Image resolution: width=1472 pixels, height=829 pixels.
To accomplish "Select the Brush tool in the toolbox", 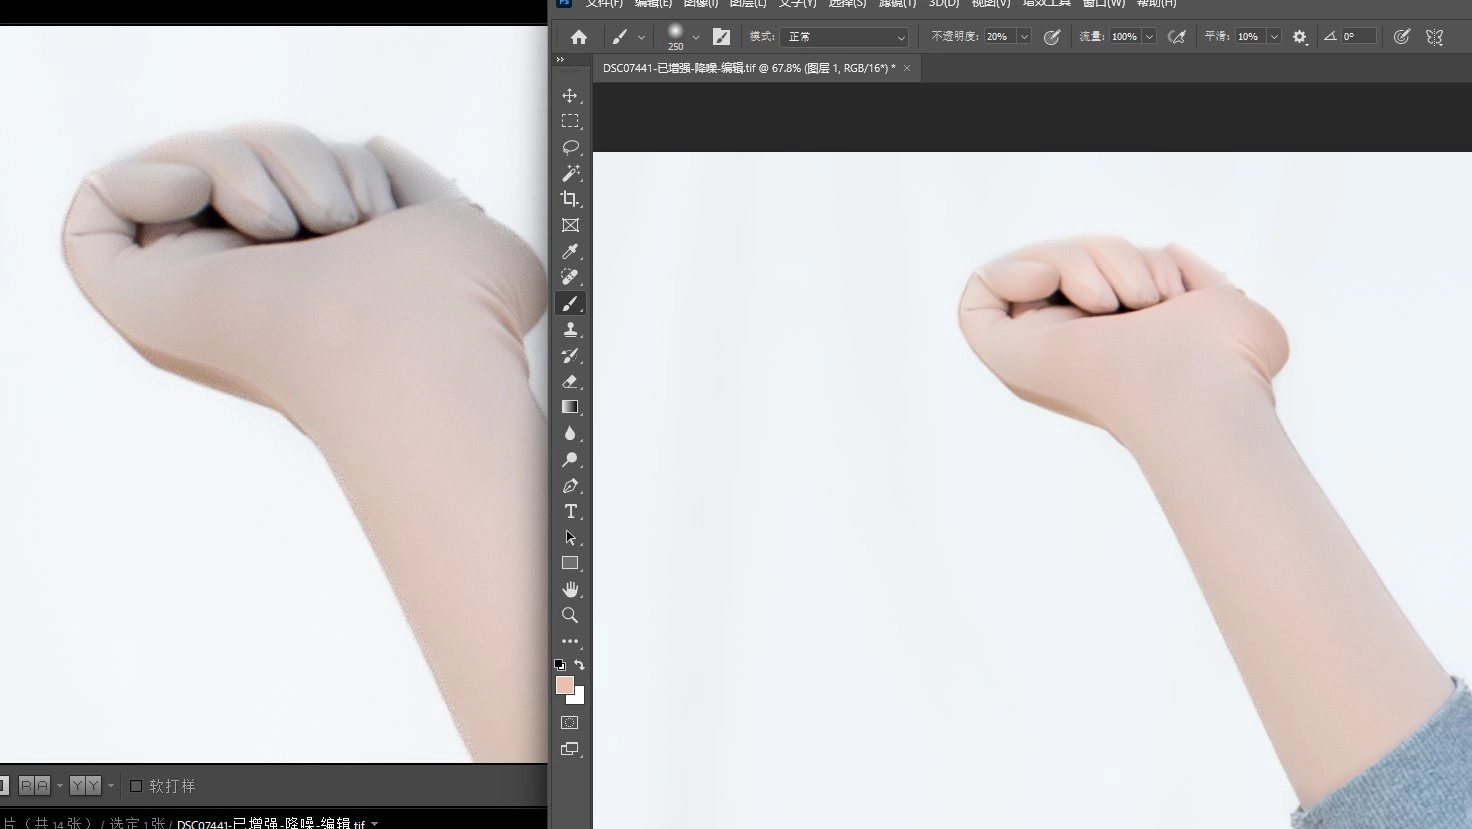I will point(570,303).
